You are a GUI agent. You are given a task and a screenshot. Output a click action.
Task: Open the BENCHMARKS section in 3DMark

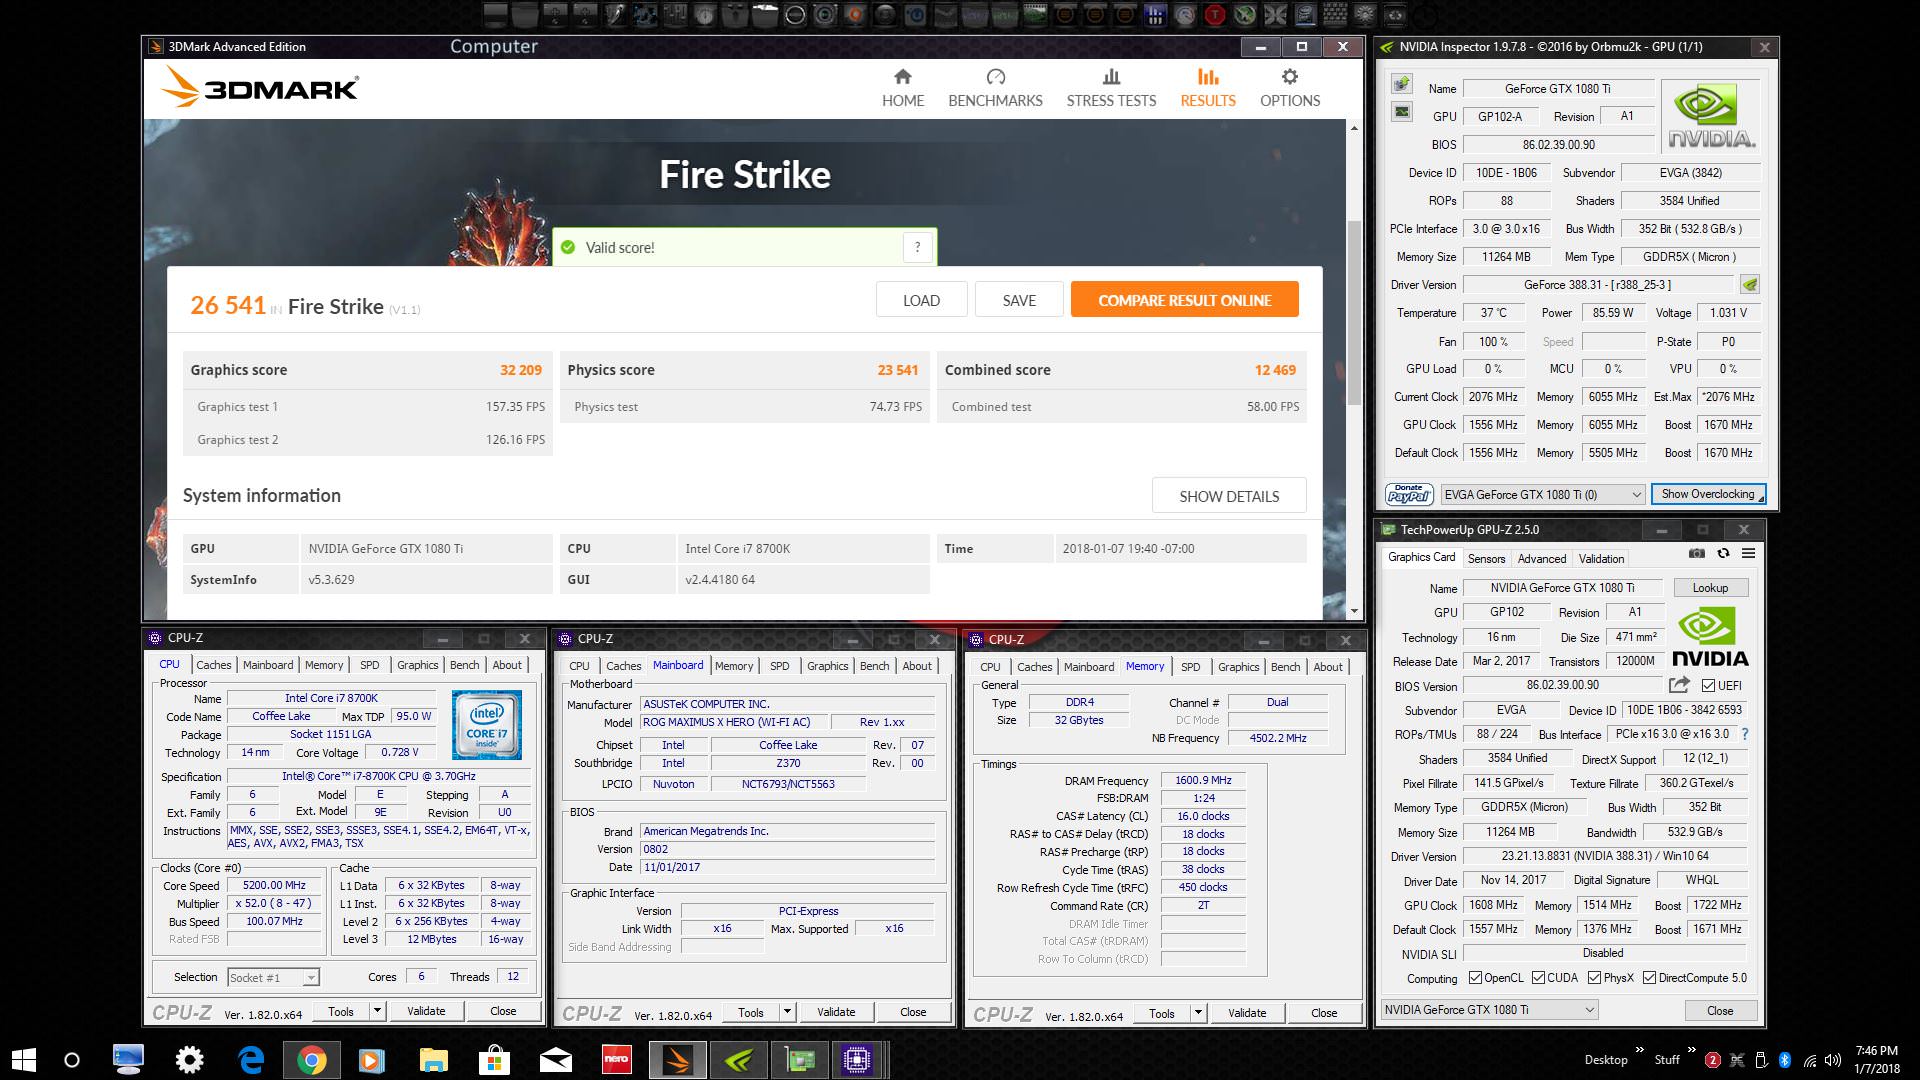pyautogui.click(x=995, y=88)
